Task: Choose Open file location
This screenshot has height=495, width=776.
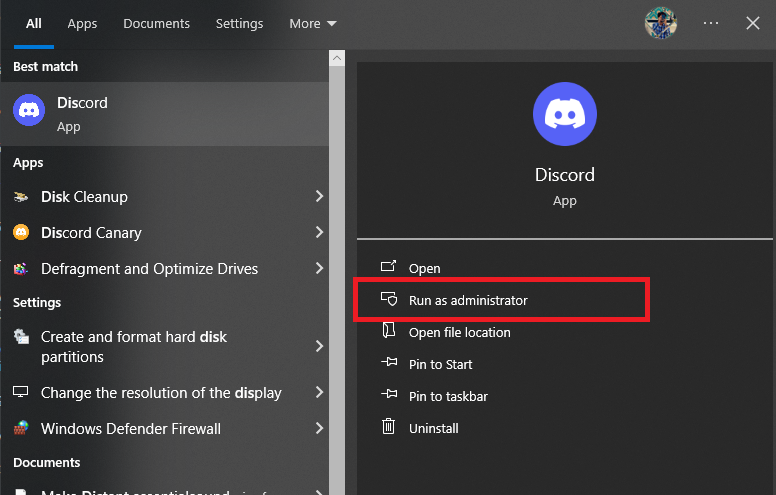Action: pyautogui.click(x=459, y=332)
